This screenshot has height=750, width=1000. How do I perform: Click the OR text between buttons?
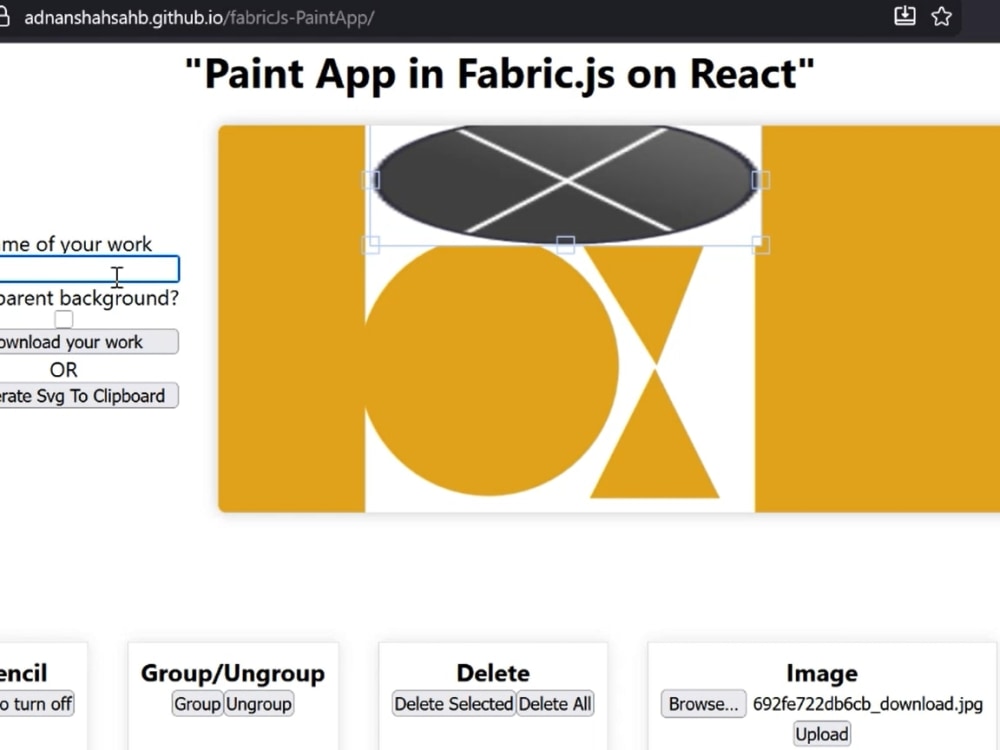click(63, 370)
